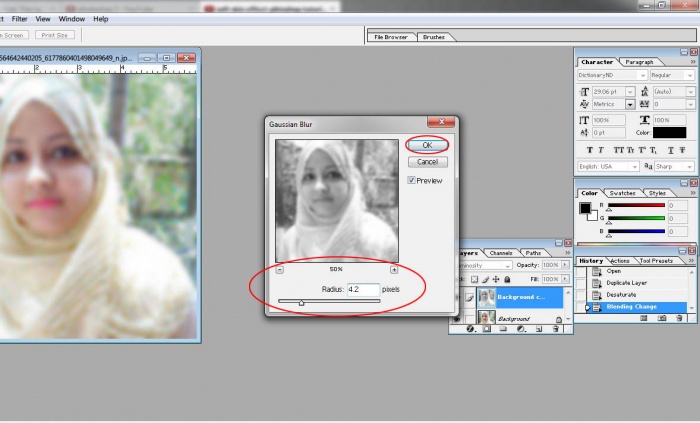The height and width of the screenshot is (423, 700).
Task: Switch to the Tool Presets tab
Action: [656, 261]
